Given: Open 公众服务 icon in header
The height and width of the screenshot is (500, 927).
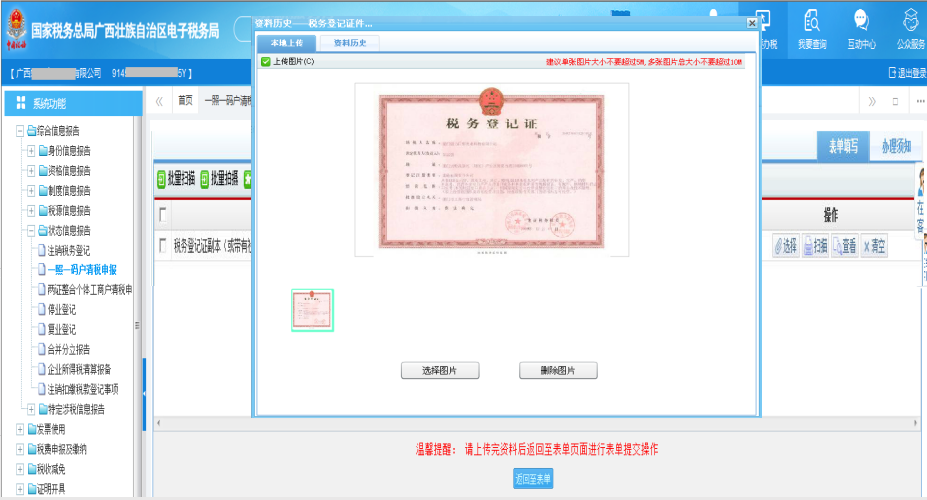Looking at the screenshot, I should click(909, 28).
